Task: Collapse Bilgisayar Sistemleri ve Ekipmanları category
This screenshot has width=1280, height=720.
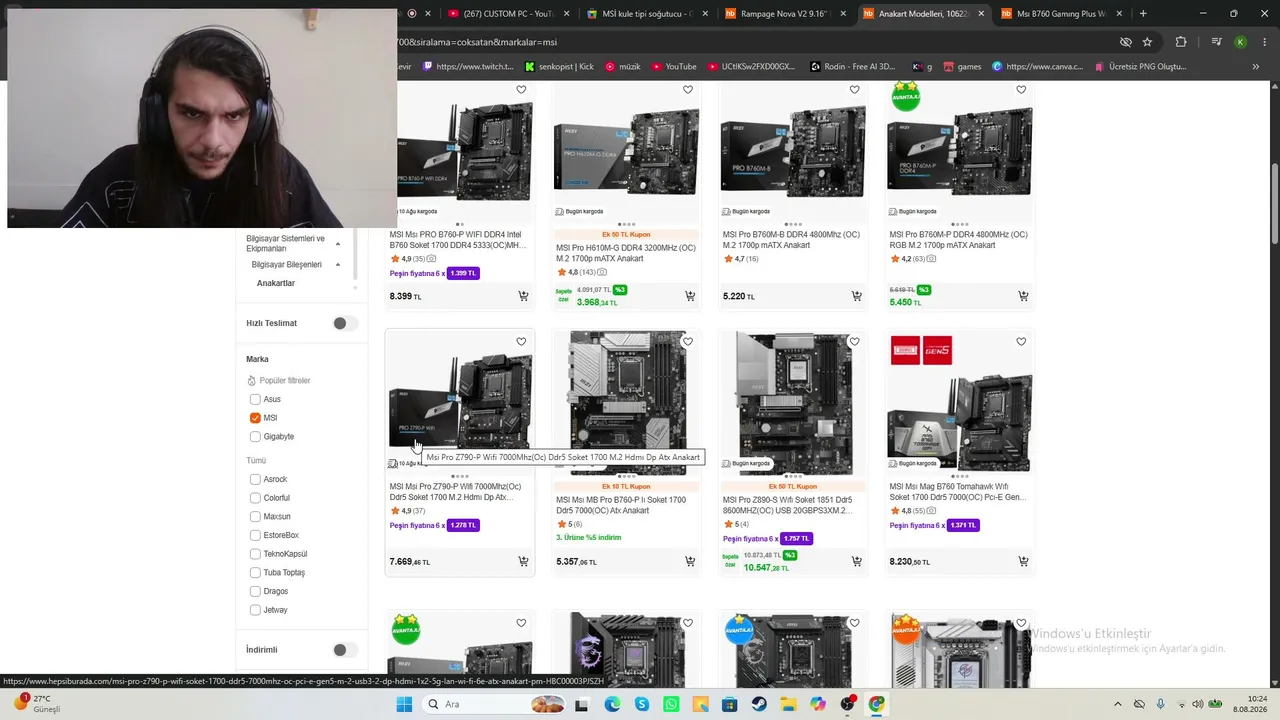Action: tap(338, 244)
